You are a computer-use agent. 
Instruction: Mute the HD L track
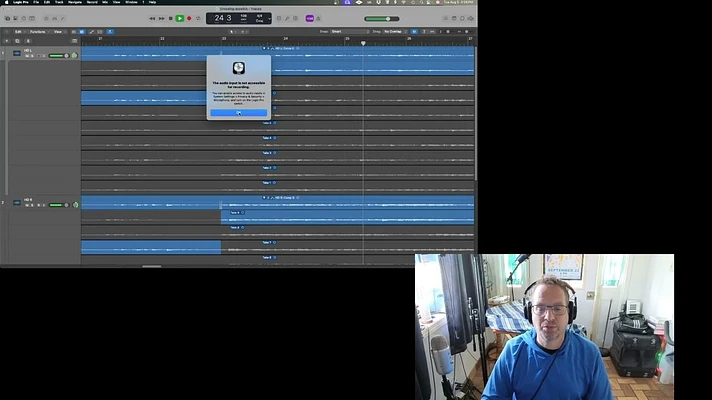click(x=27, y=56)
